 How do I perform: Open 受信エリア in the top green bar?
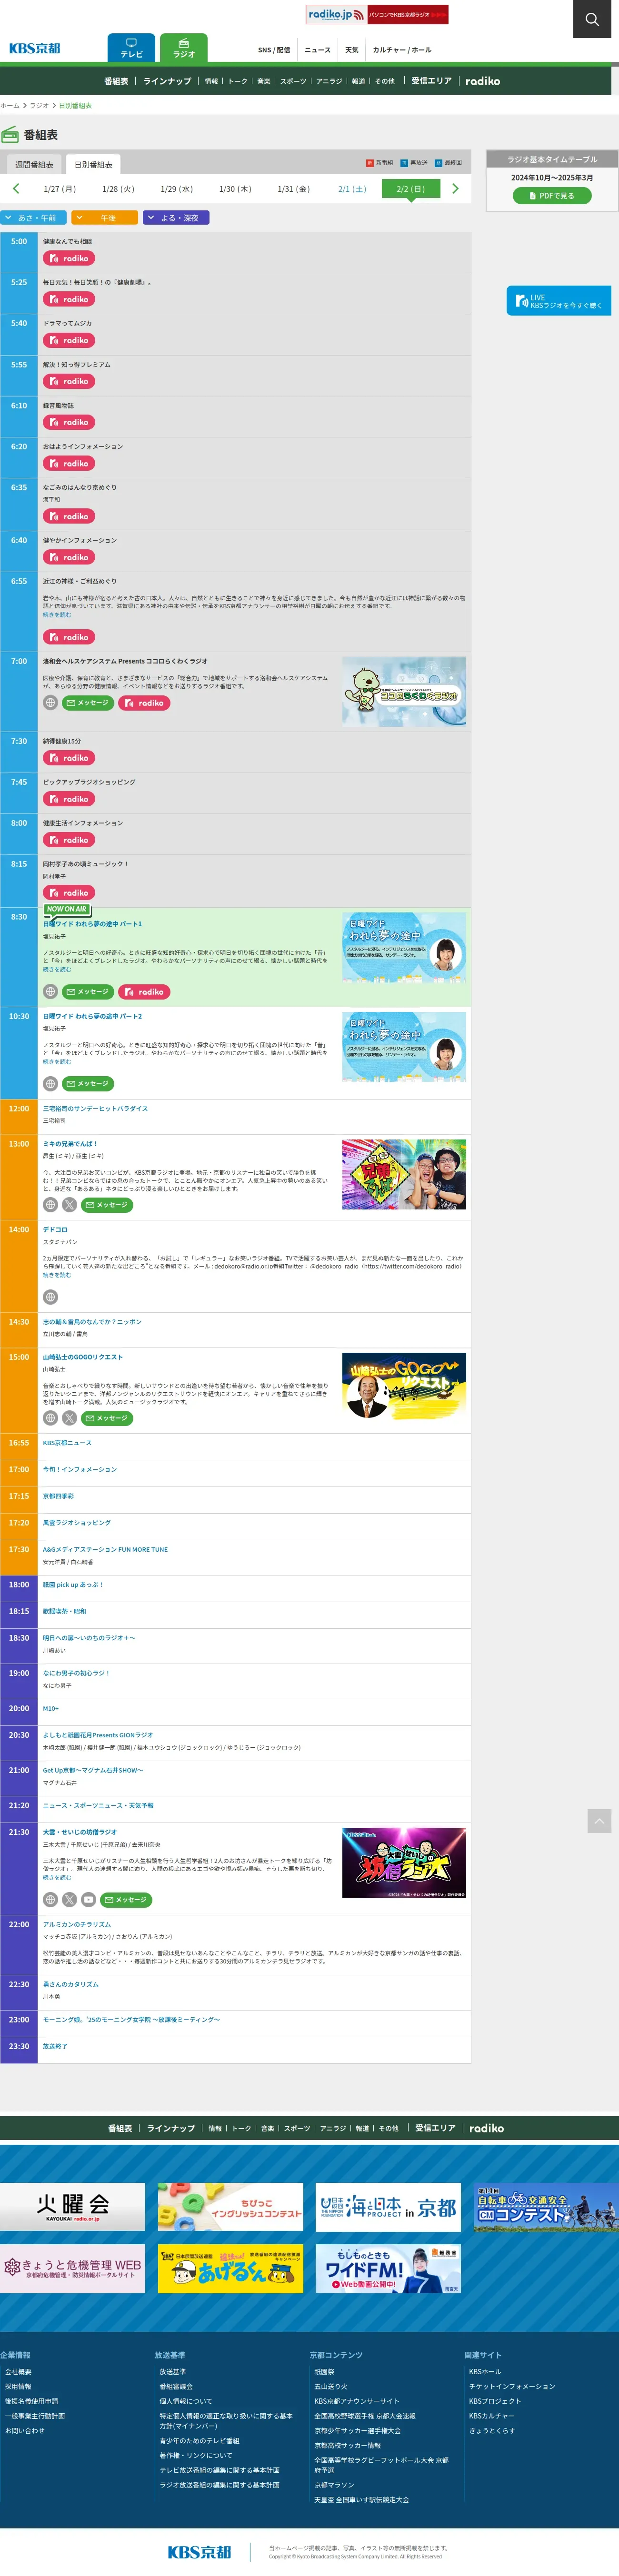click(x=431, y=81)
